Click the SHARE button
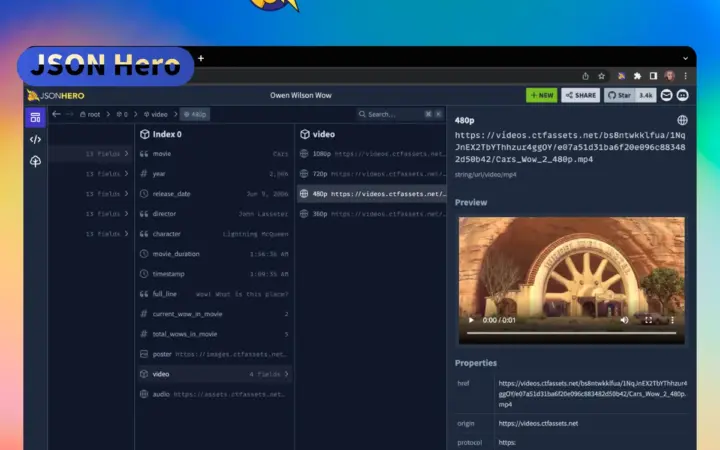Viewport: 720px width, 450px height. point(580,95)
